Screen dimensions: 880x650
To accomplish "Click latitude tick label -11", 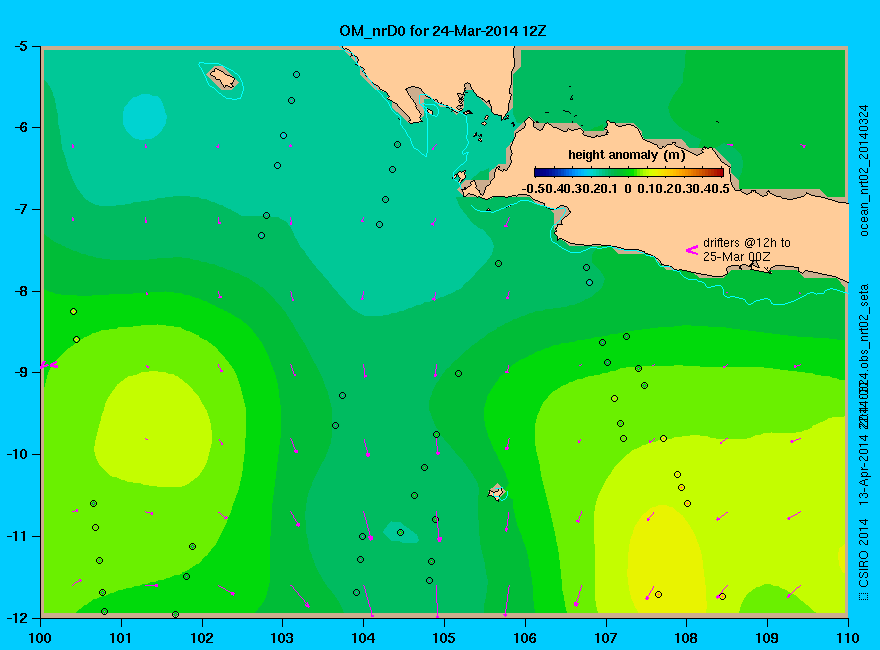I will (17, 536).
